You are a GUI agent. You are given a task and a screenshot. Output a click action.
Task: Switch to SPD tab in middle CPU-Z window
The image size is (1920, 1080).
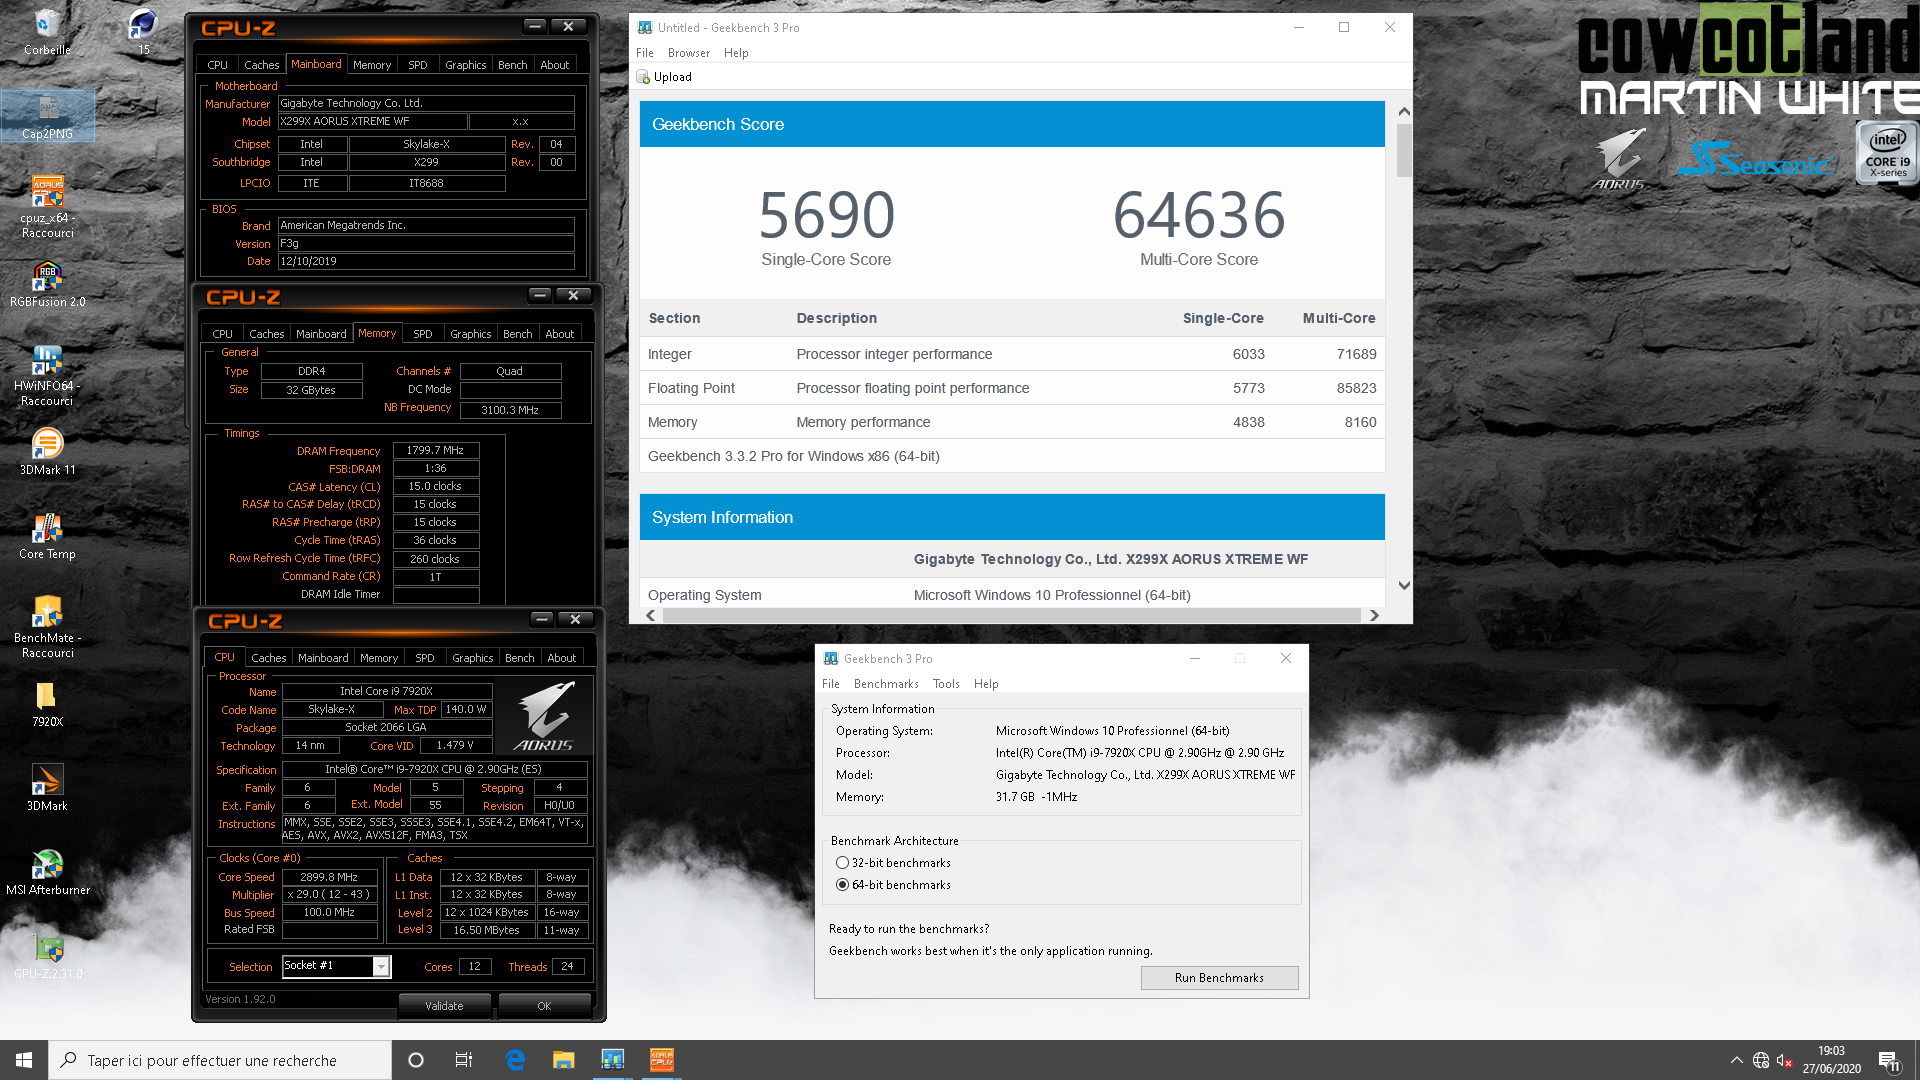423,334
